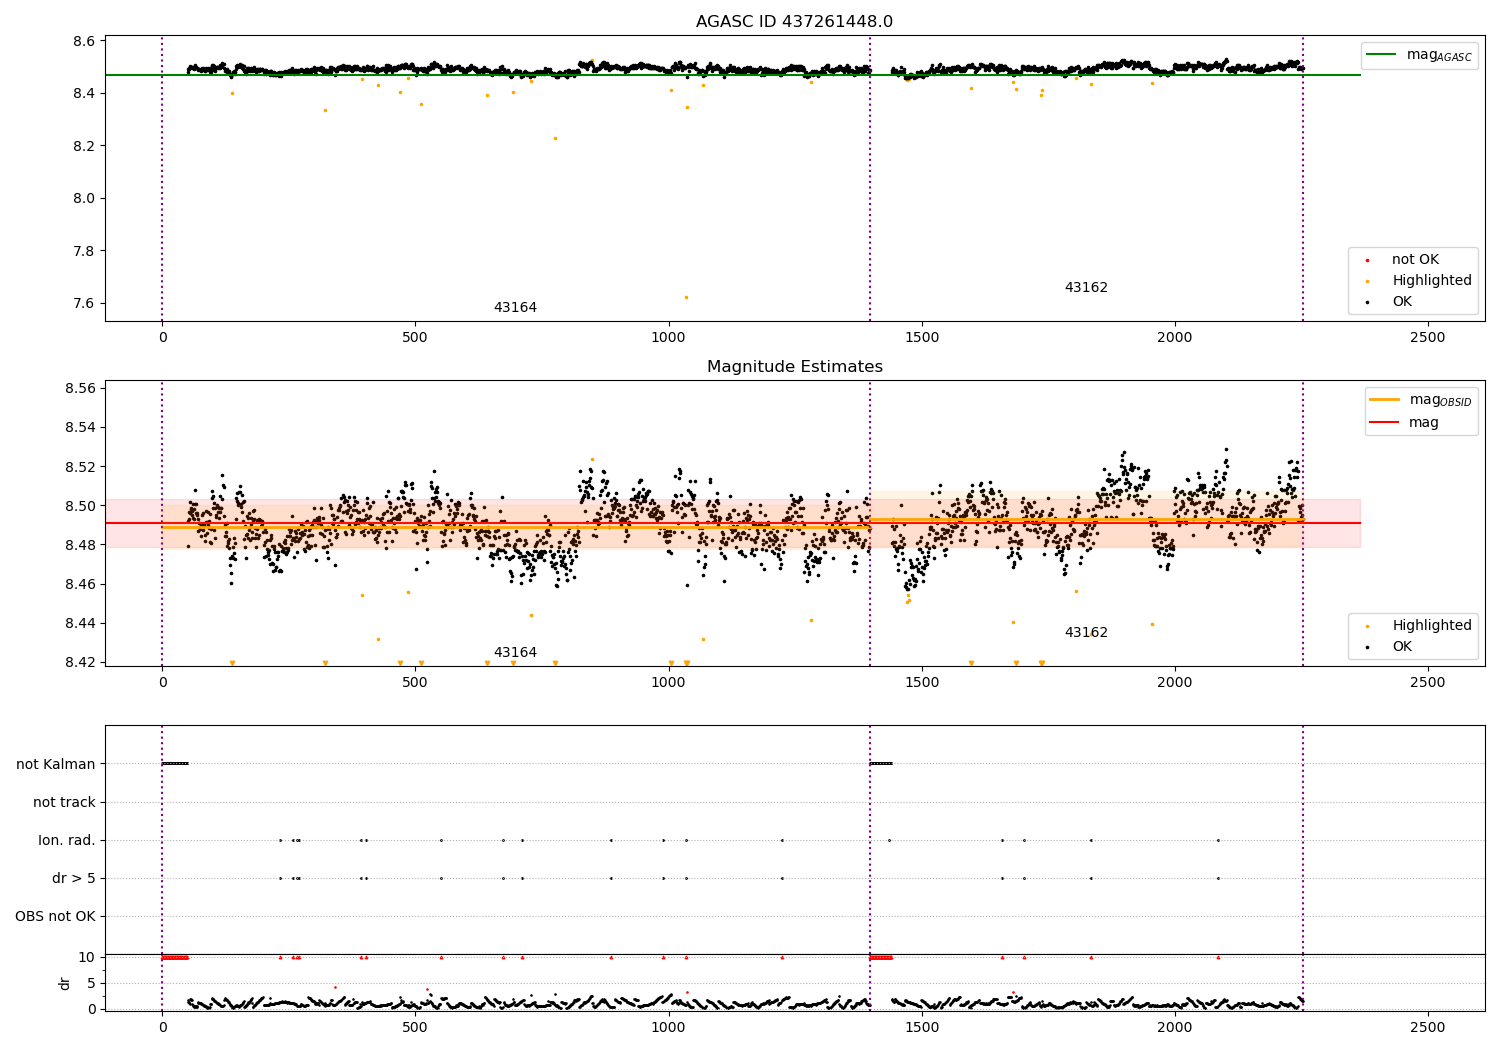Click the 43162 label in the top plot

coord(1086,288)
